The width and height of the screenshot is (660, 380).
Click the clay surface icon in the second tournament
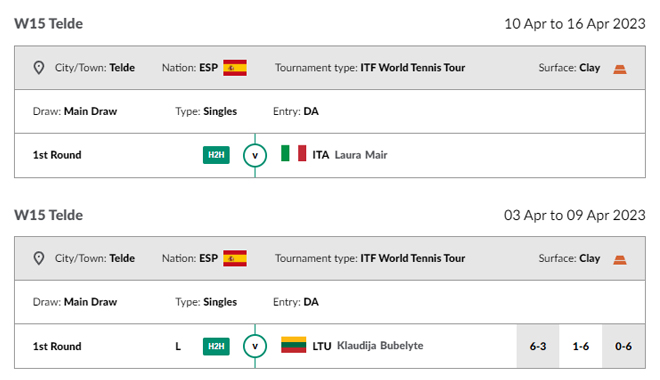coord(620,260)
